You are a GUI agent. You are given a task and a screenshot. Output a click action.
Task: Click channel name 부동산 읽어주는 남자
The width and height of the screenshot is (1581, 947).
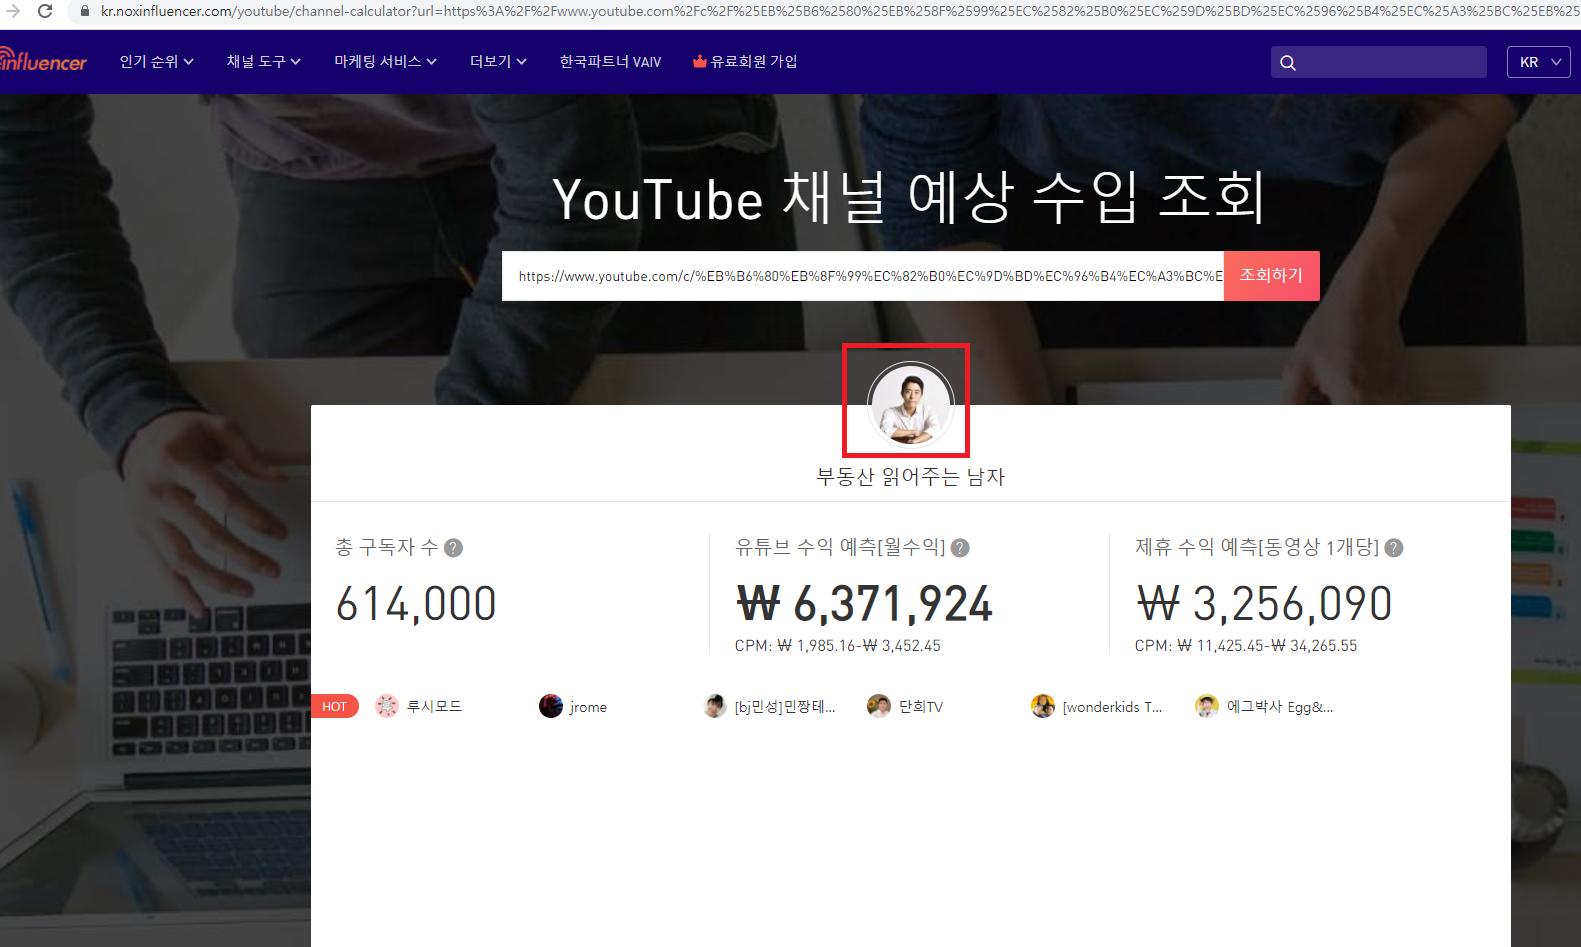[x=910, y=477]
